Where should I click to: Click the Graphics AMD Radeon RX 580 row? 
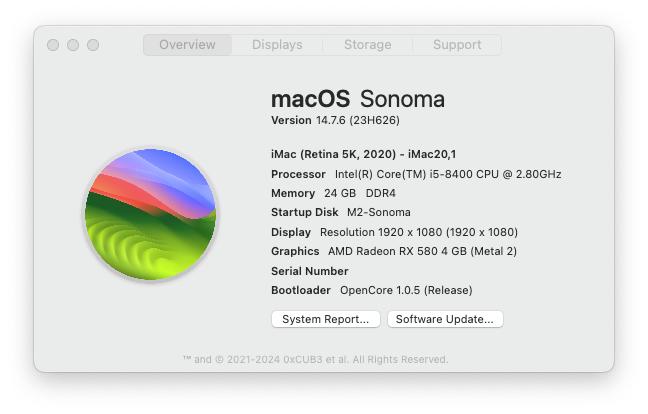[x=394, y=251]
